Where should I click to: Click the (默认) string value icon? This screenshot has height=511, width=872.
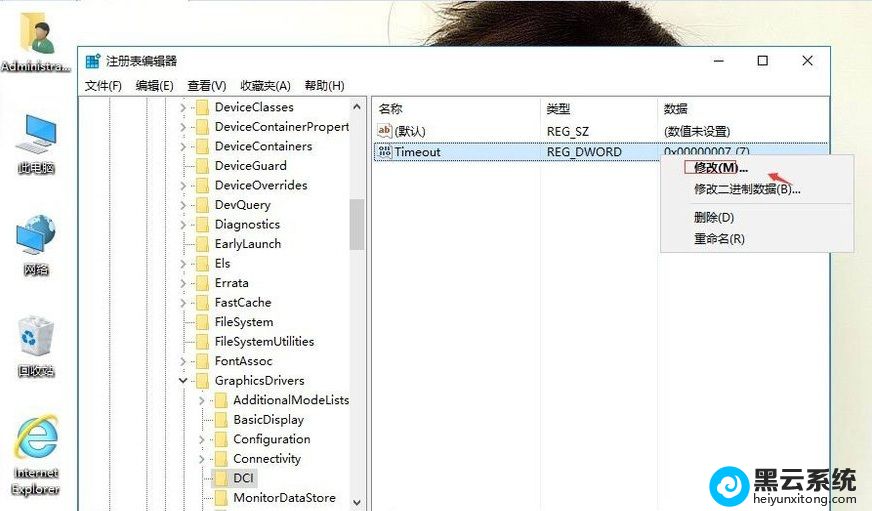[x=384, y=131]
